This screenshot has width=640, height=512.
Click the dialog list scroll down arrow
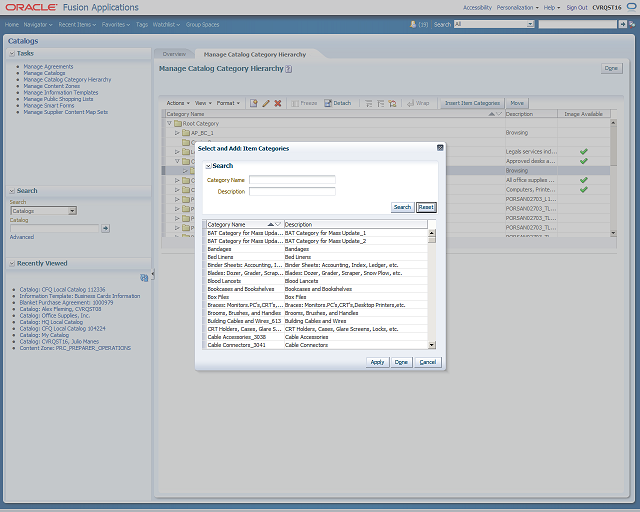431,345
